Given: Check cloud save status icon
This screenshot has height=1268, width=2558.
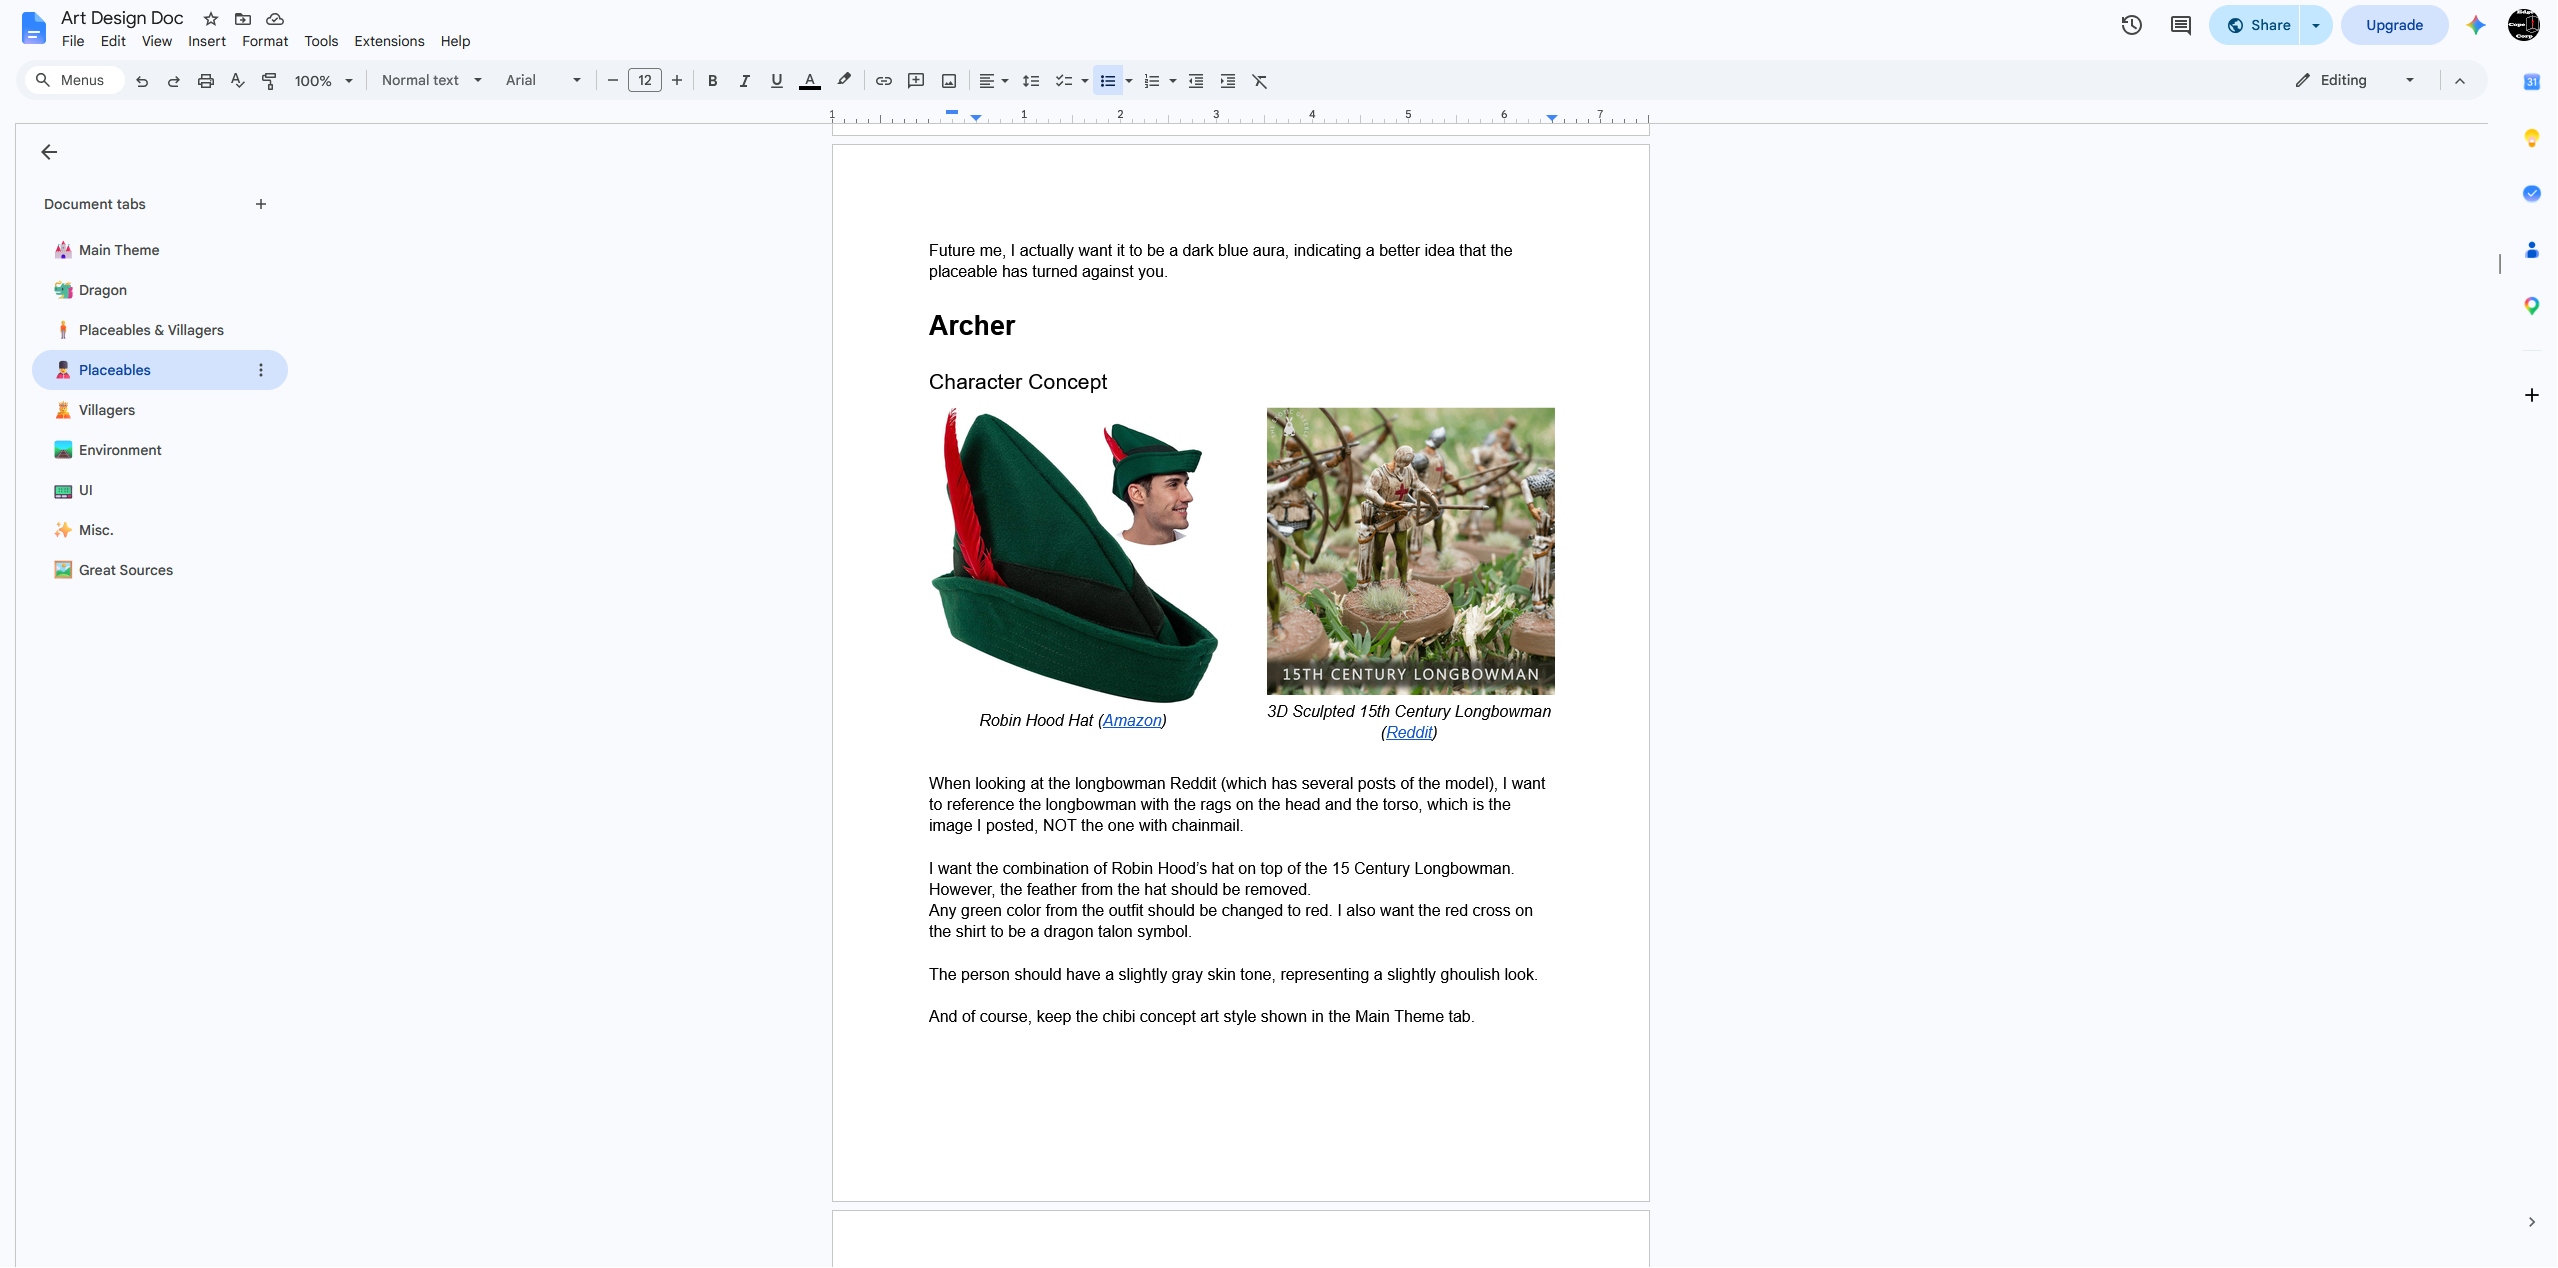Looking at the screenshot, I should (275, 19).
